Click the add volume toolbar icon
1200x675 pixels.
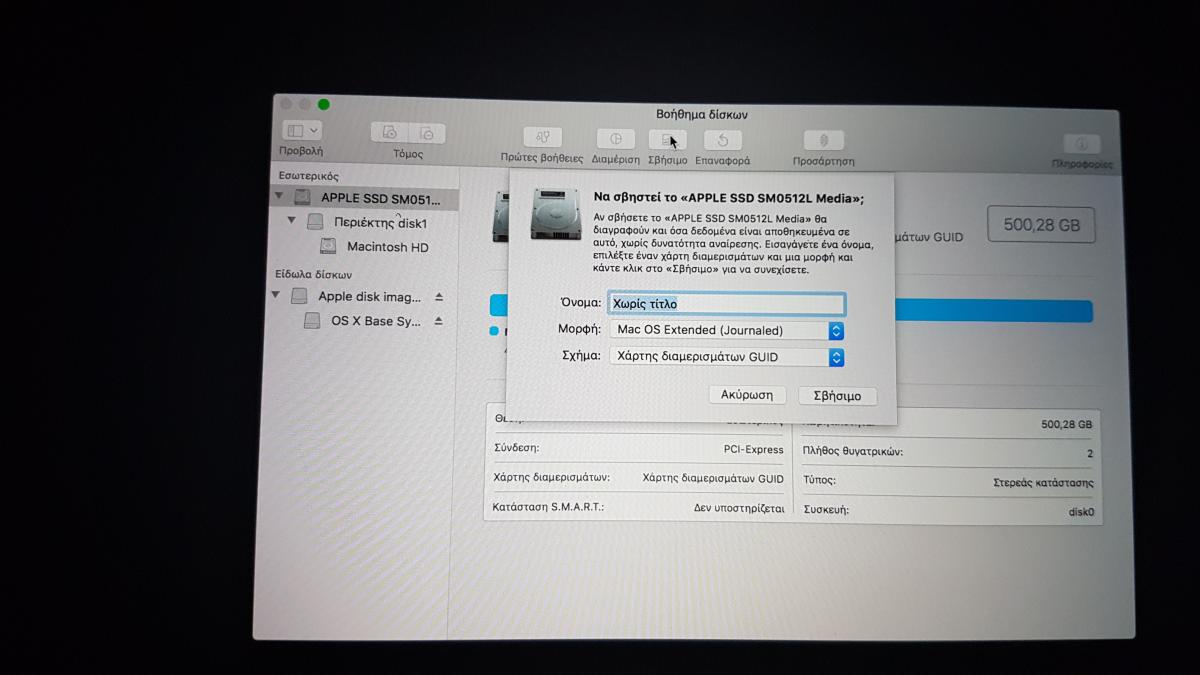point(390,132)
